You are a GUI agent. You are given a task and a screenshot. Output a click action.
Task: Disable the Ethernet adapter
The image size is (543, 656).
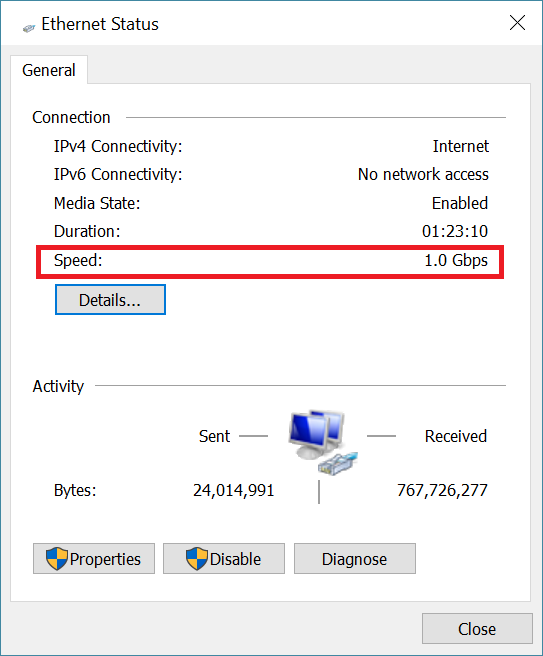click(x=224, y=559)
